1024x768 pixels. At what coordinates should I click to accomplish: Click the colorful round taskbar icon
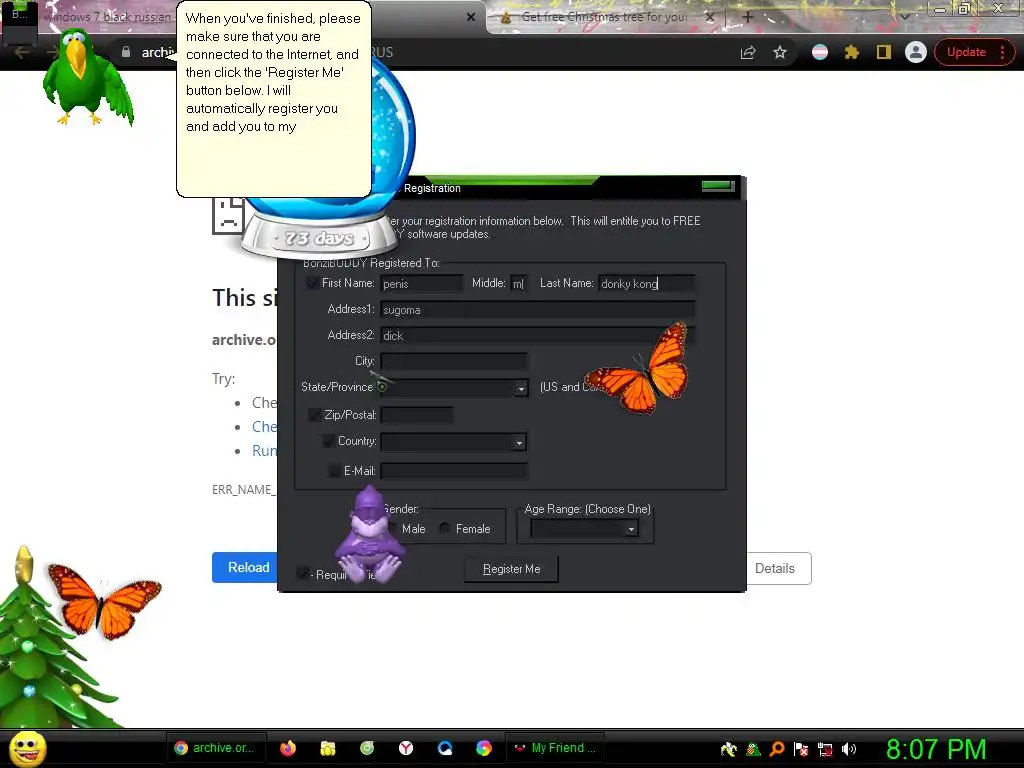484,748
